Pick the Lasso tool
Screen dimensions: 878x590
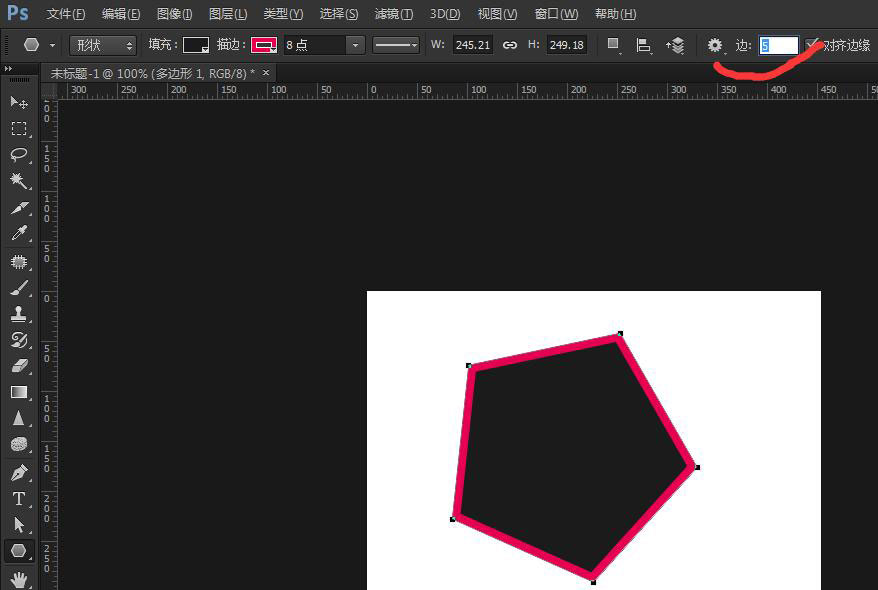pyautogui.click(x=19, y=155)
